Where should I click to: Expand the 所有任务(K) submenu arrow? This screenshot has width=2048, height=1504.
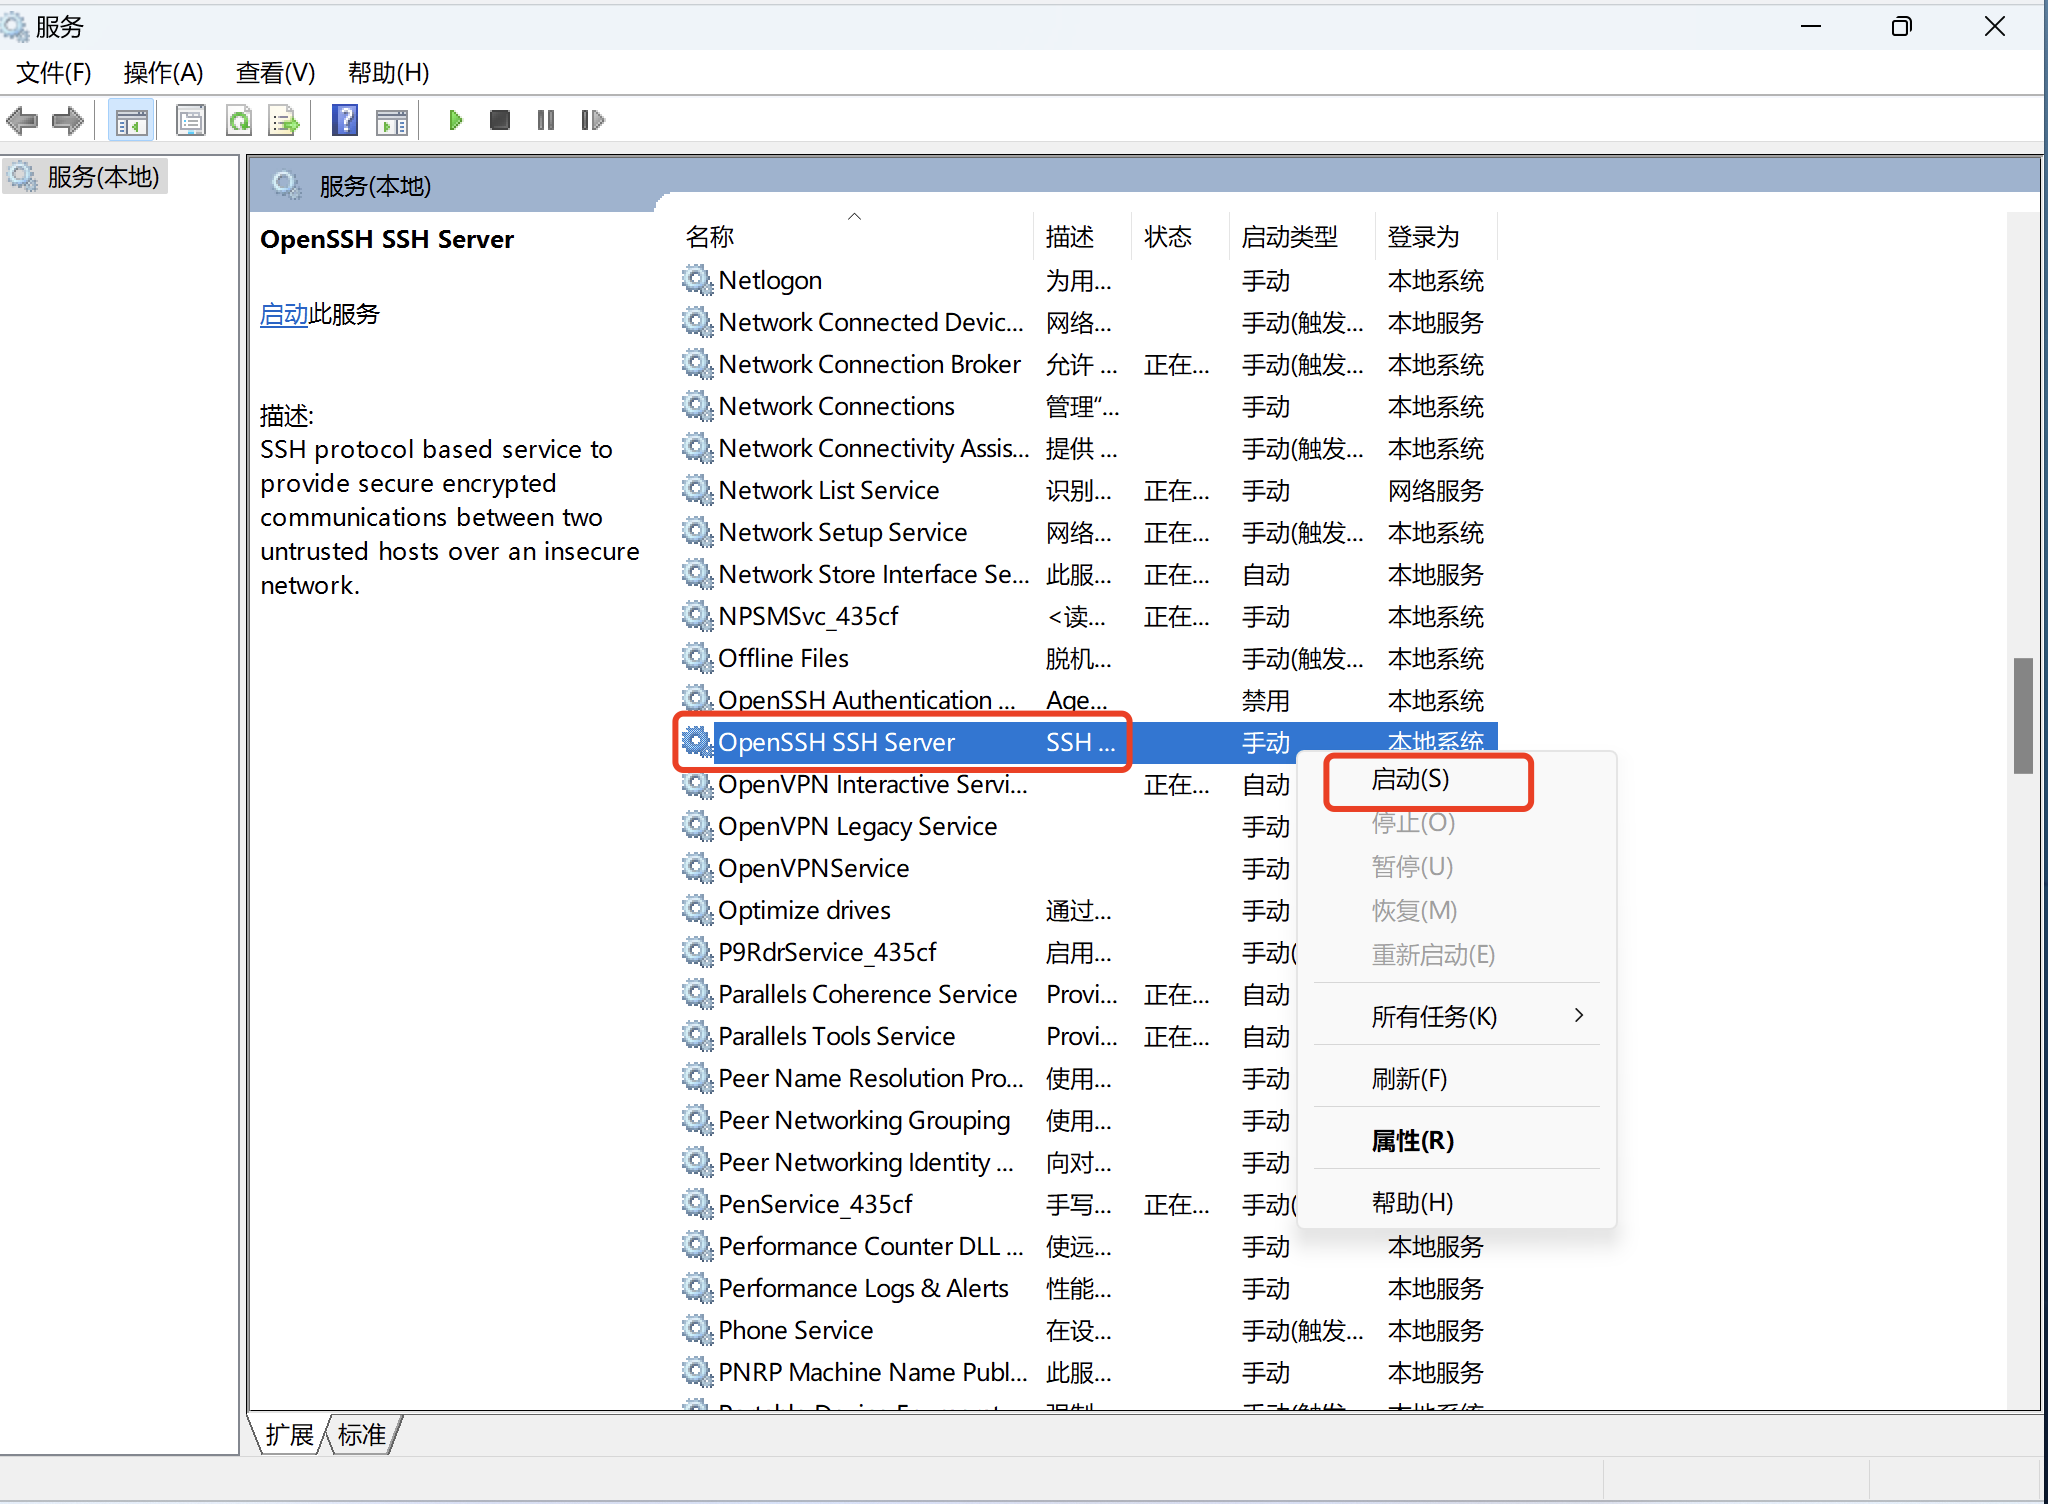click(1579, 1016)
